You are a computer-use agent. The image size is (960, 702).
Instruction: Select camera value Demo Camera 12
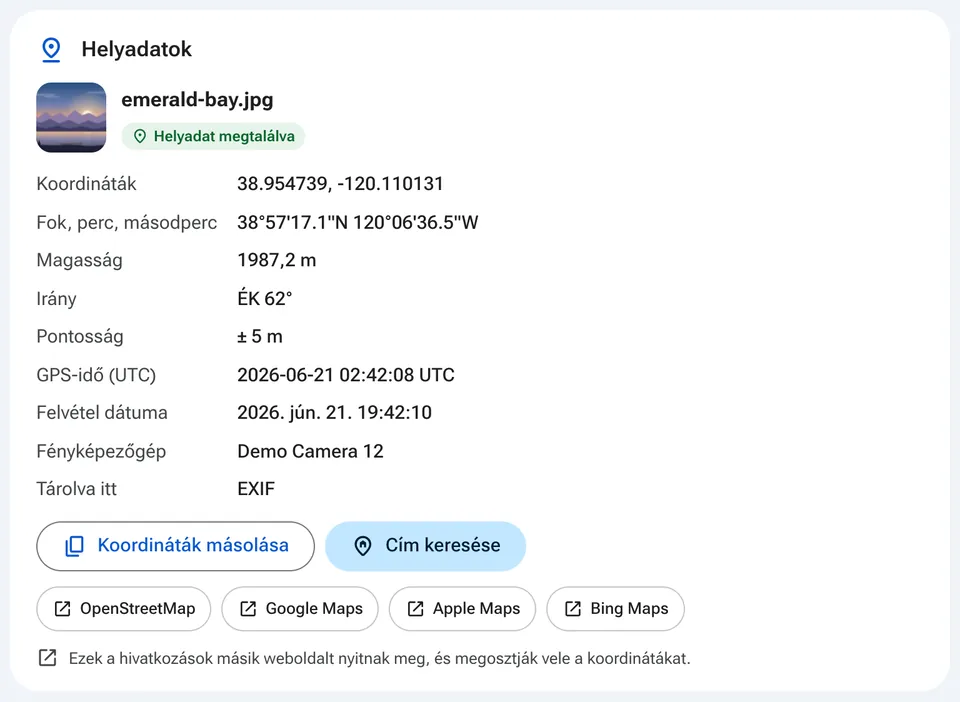click(310, 451)
